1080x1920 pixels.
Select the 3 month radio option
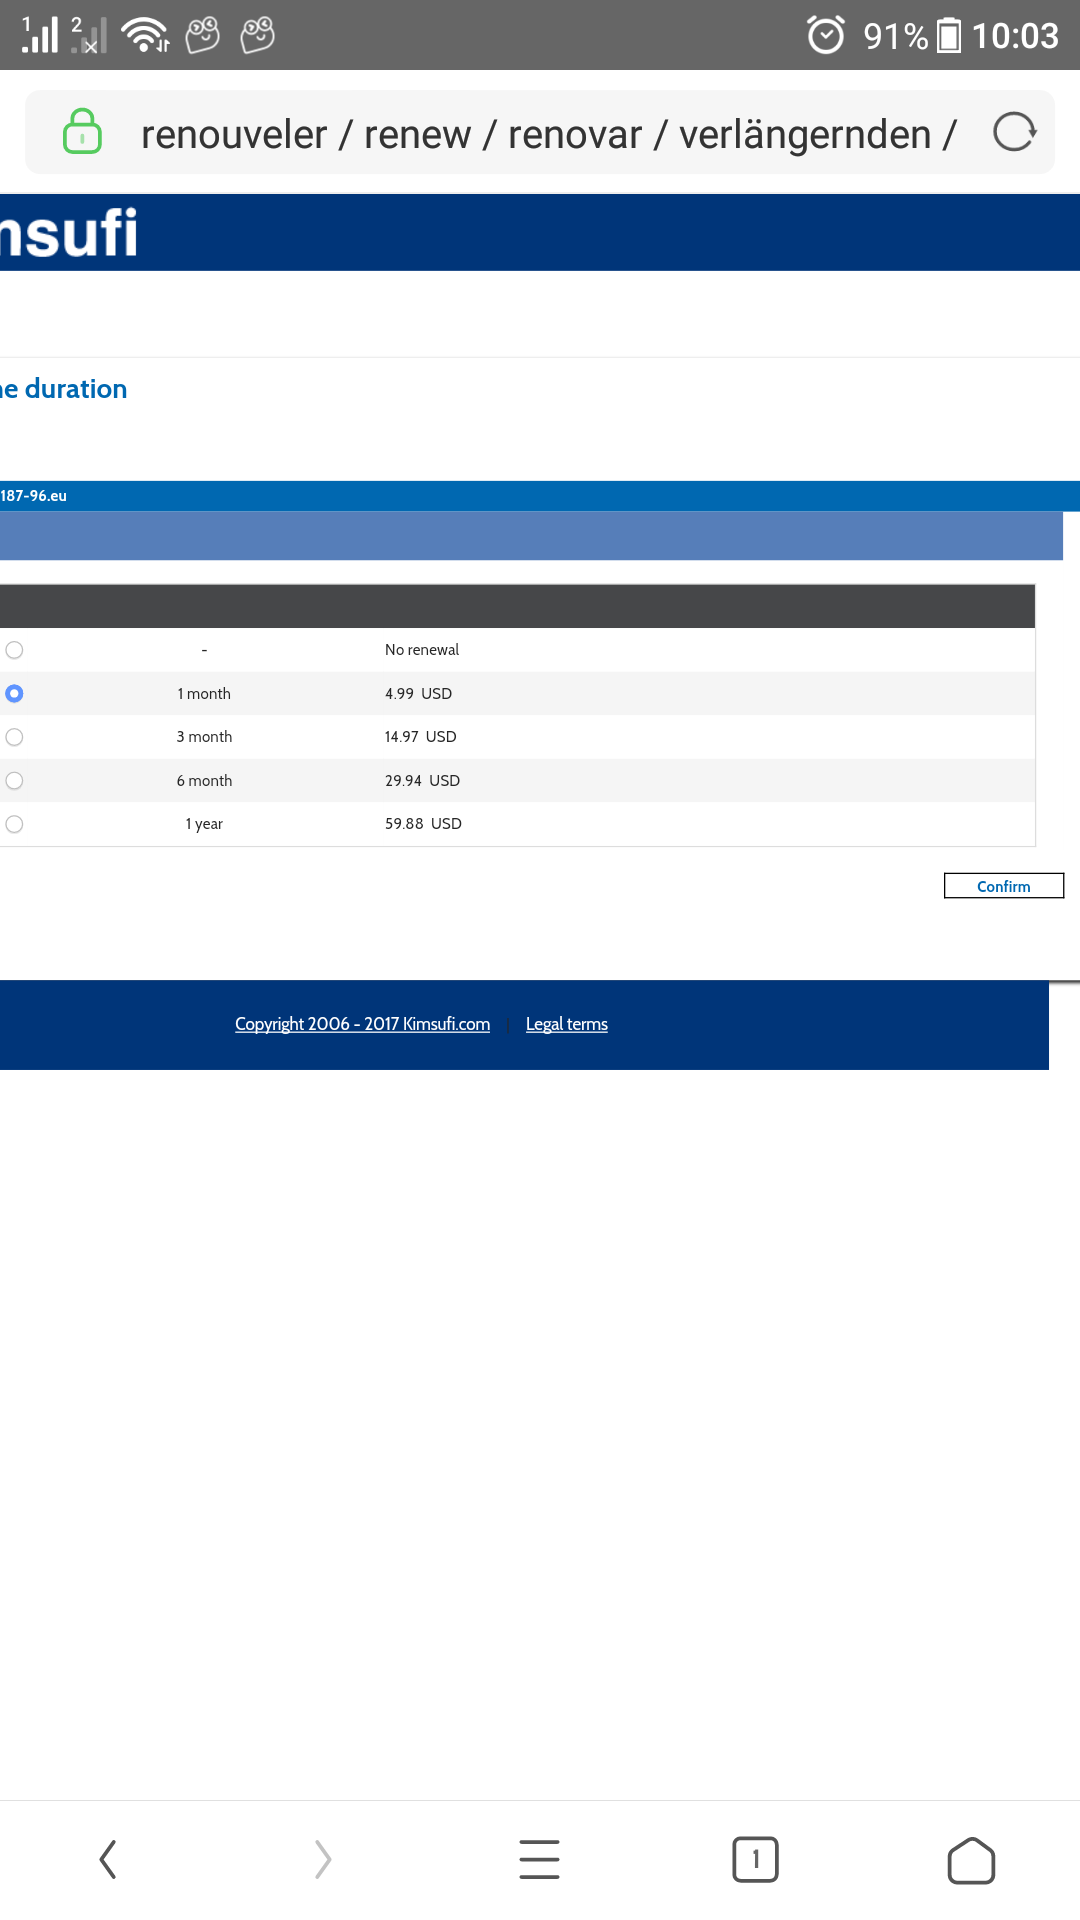coord(14,737)
